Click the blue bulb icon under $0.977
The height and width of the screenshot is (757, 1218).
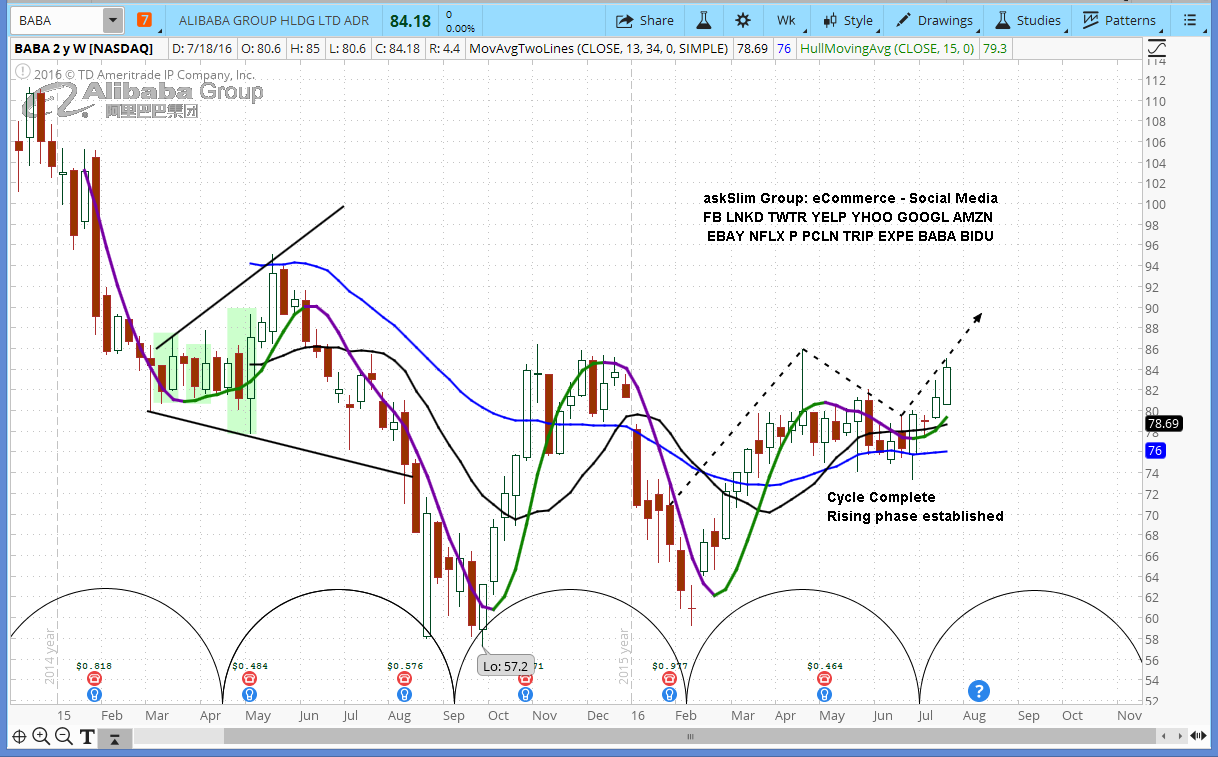669,693
